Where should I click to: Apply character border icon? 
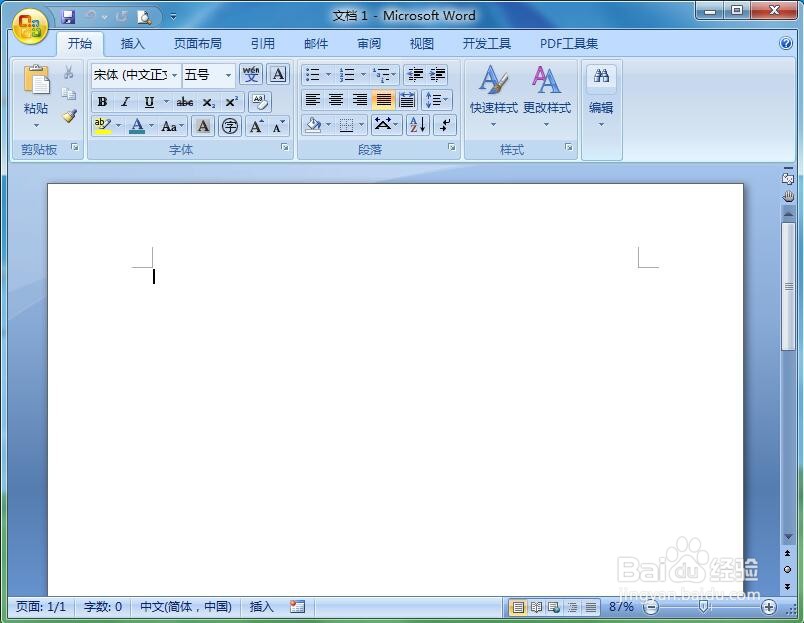point(278,75)
